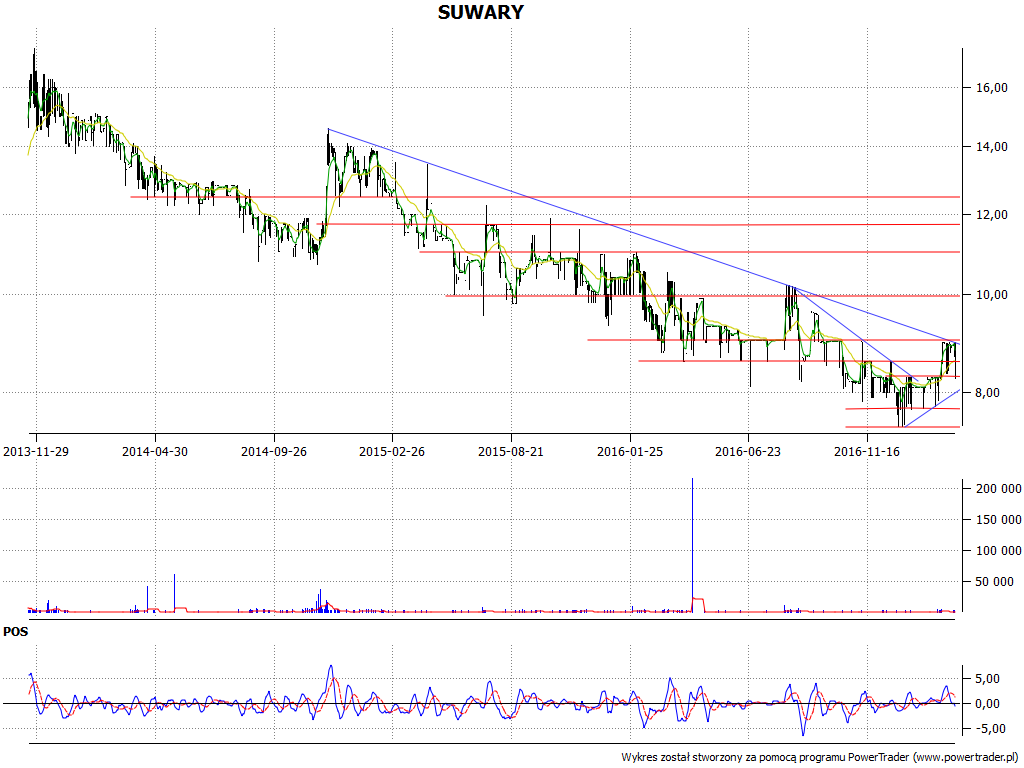
Task: Click the 16,00 price axis label
Action: (991, 88)
